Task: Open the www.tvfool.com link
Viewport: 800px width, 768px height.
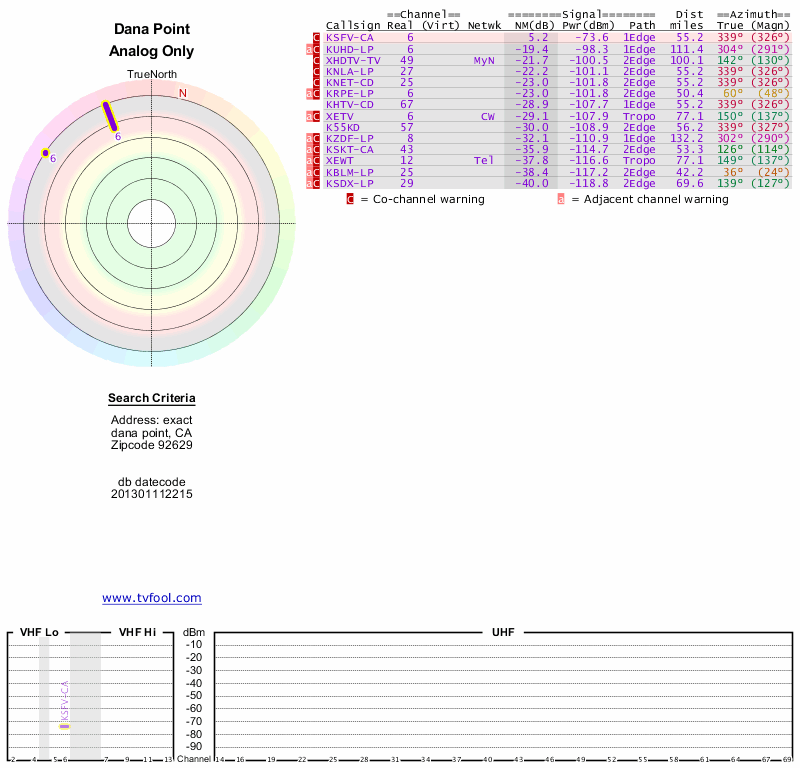Action: (x=152, y=598)
